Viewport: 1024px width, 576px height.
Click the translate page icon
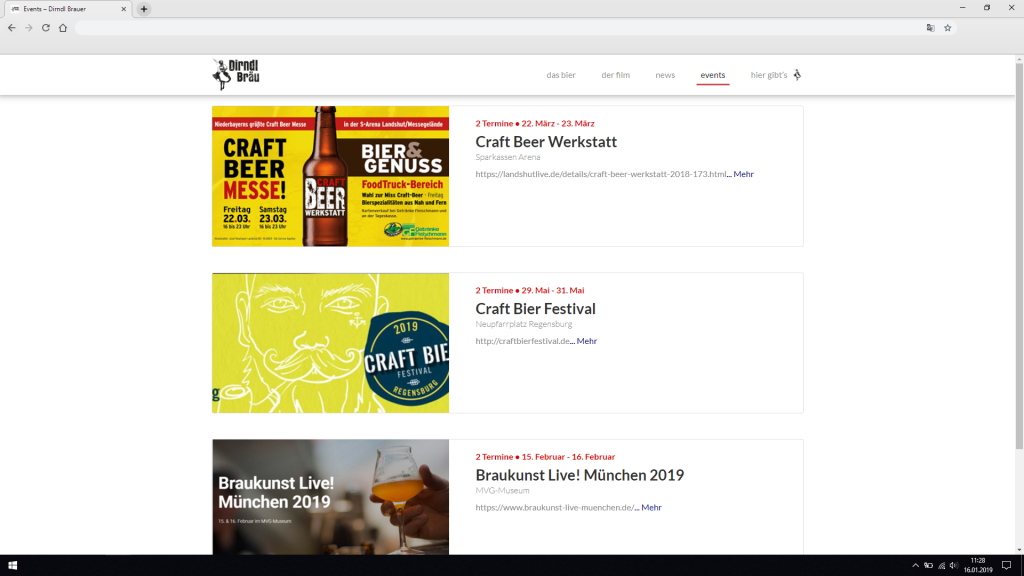pyautogui.click(x=931, y=28)
